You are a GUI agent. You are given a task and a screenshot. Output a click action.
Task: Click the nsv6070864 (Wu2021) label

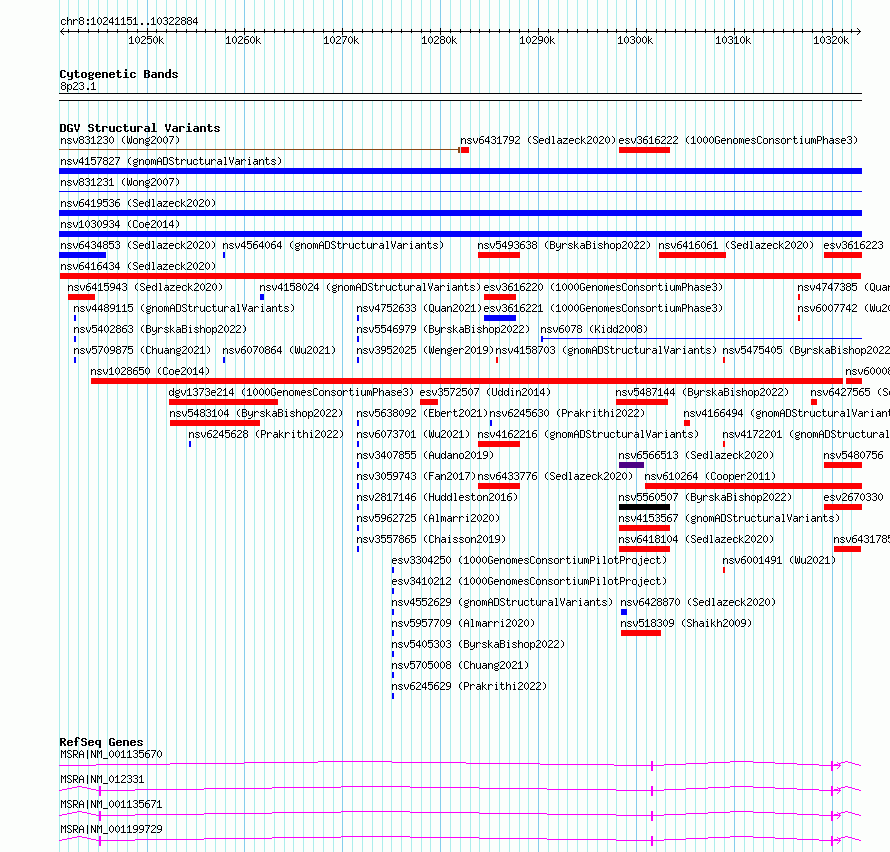pos(279,350)
